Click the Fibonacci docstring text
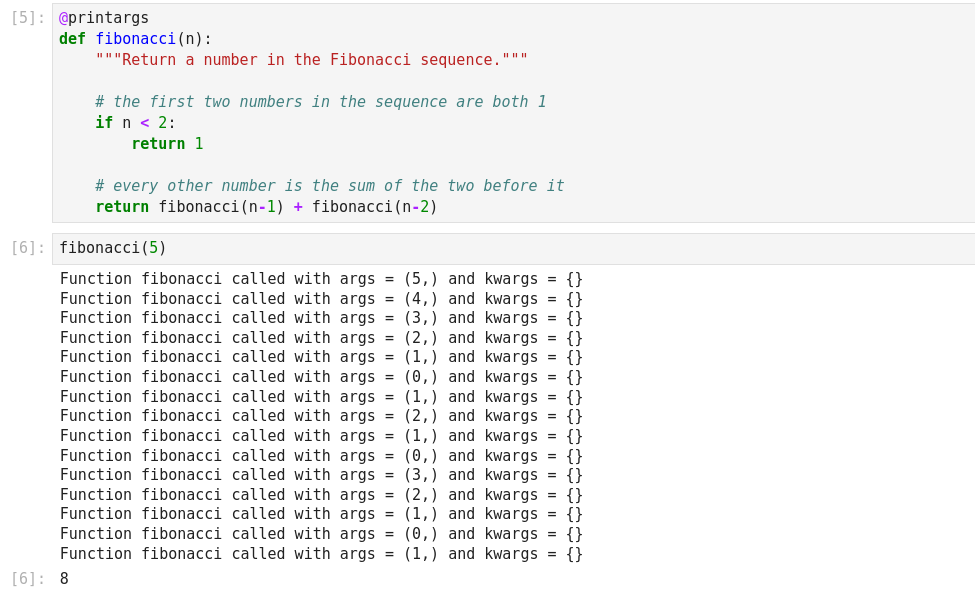The width and height of the screenshot is (975, 600). 311,60
